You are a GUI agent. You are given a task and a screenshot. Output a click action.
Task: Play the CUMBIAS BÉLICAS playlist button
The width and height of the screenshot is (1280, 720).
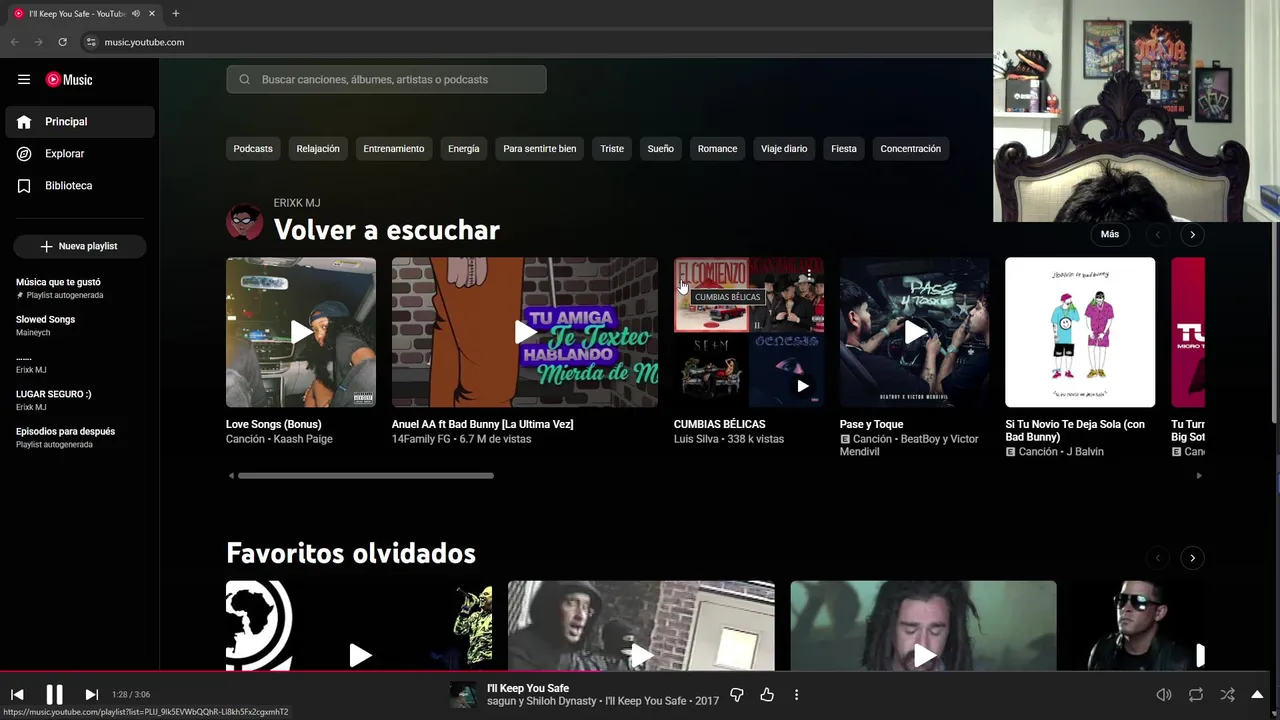pos(803,386)
